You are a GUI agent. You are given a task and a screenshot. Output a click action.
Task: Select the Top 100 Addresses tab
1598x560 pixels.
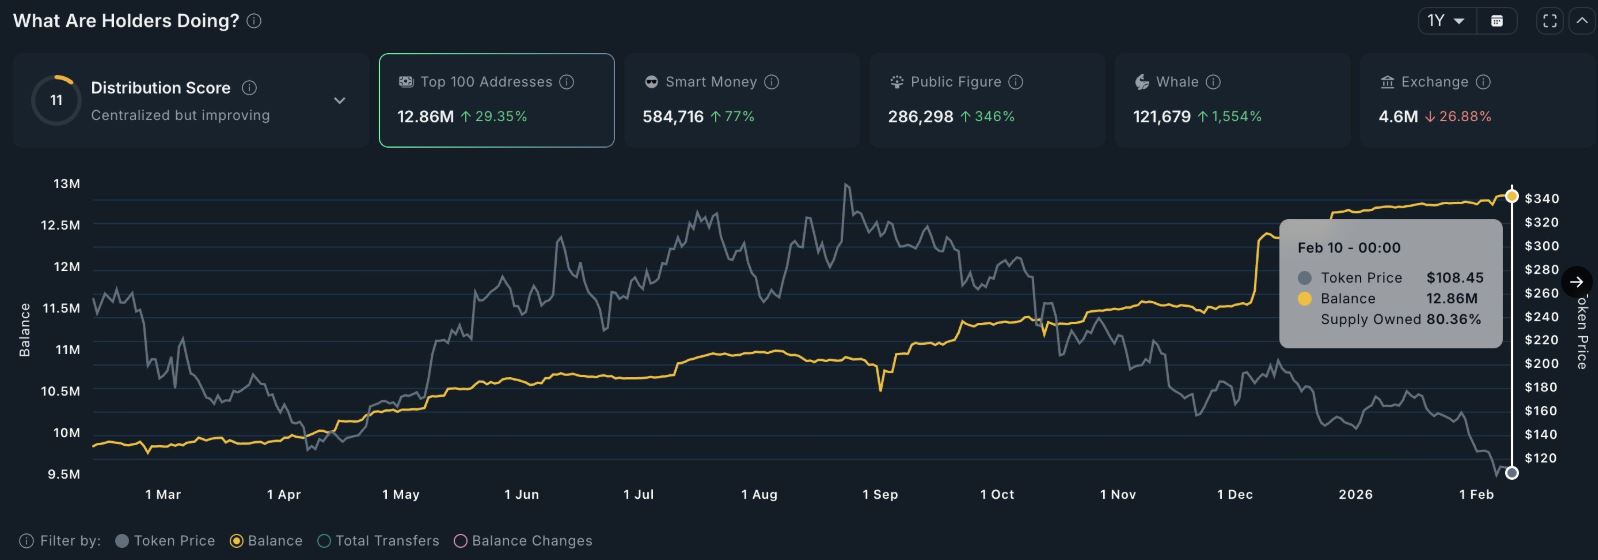click(x=496, y=100)
